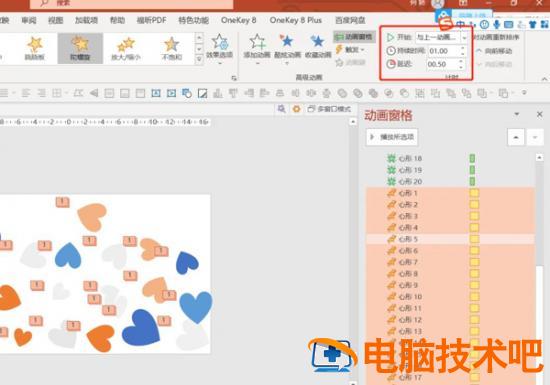This screenshot has height=385, width=550.
Task: Select 心形 18 in the animation list
Action: click(x=450, y=158)
